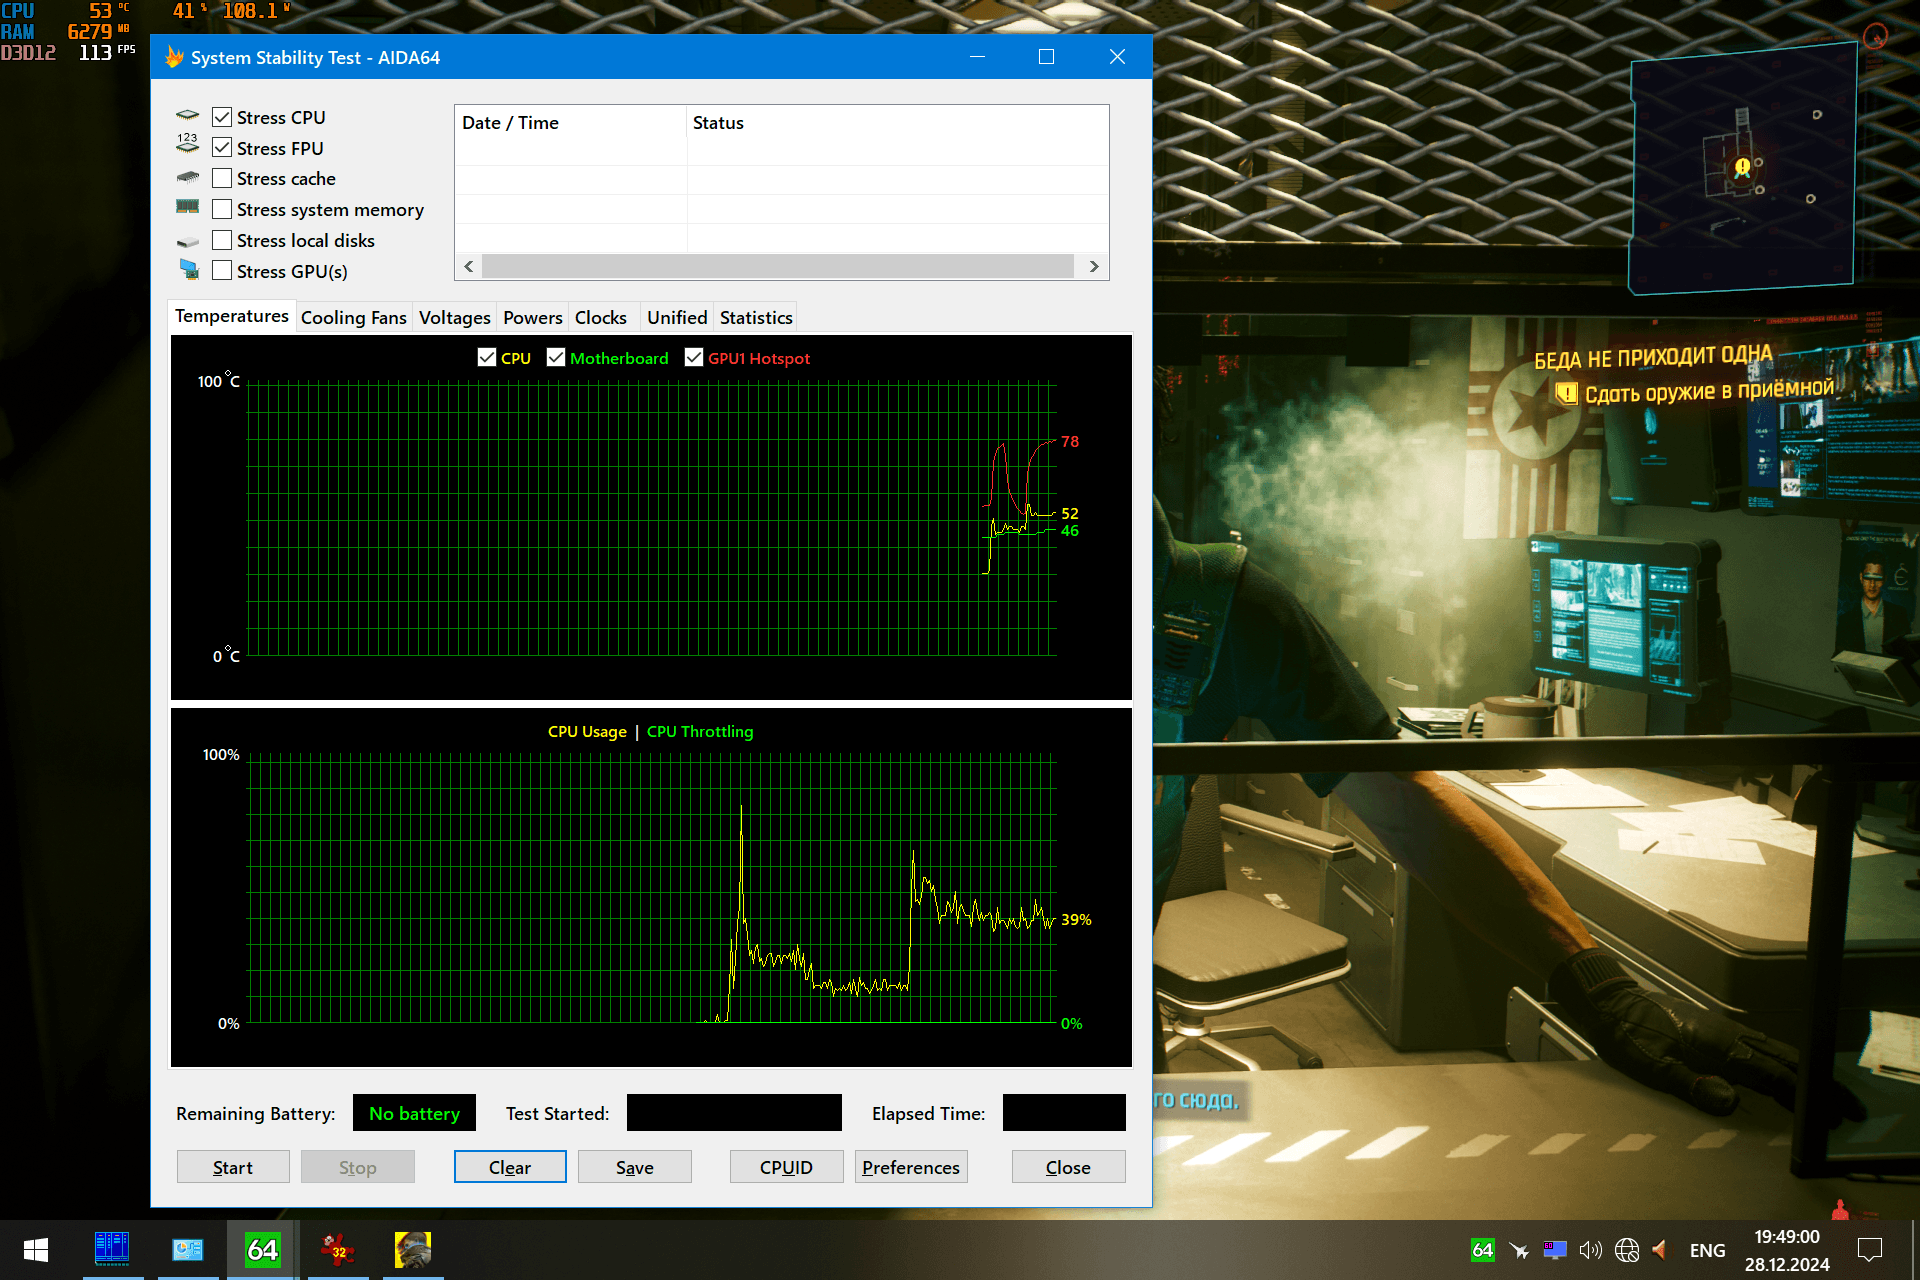Click the local disks drive icon
This screenshot has width=1920, height=1280.
coord(187,242)
